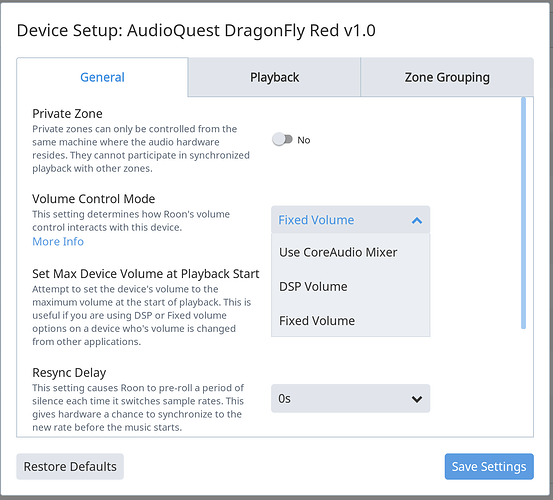Screen dimensions: 553x500
Task: Collapse Volume Control Mode list via up chevron
Action: [417, 221]
